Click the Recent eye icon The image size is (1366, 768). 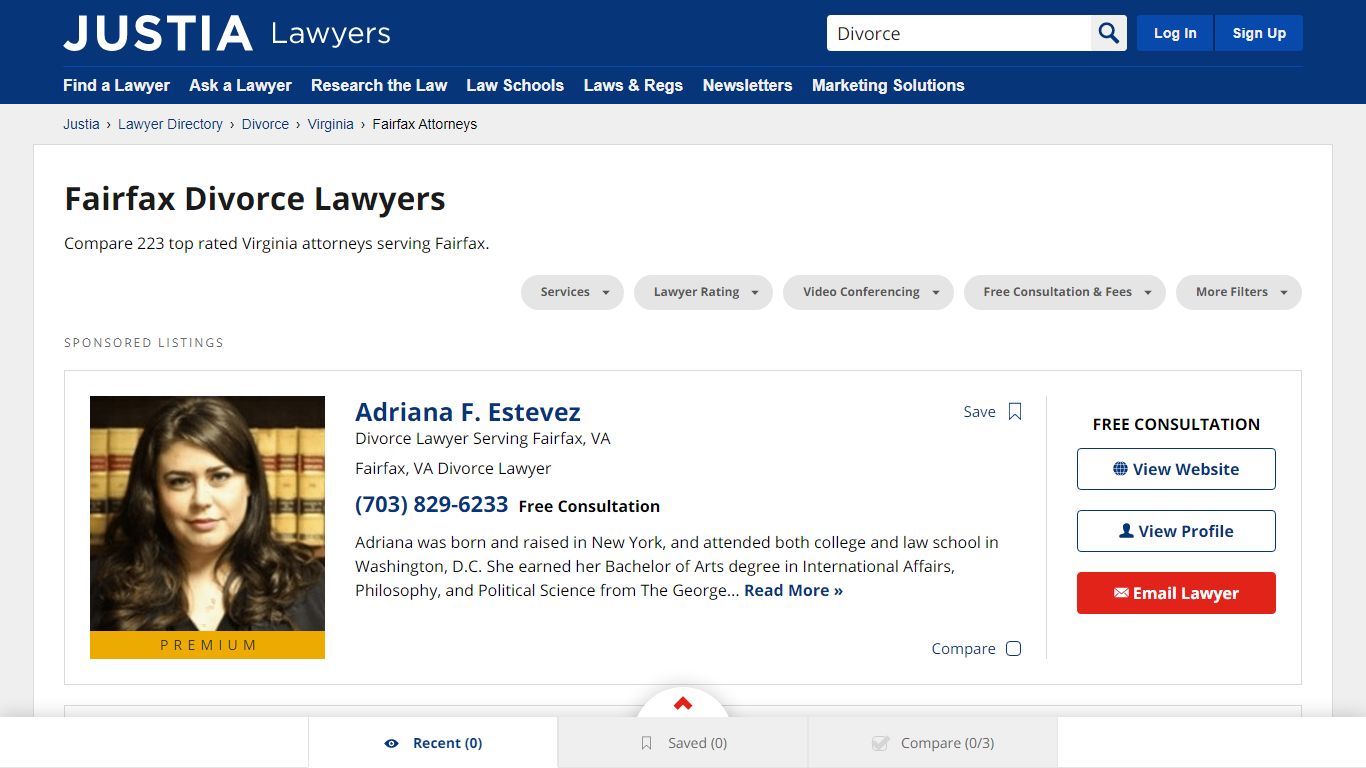[x=391, y=743]
